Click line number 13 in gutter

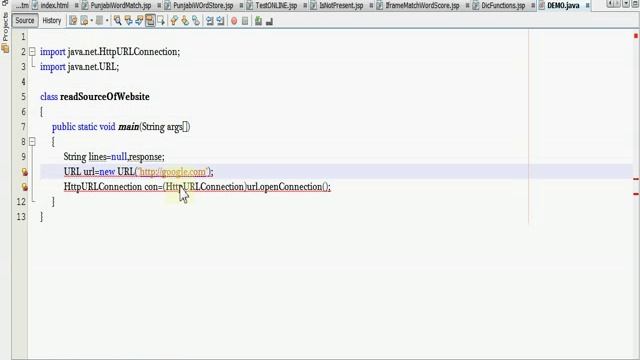click(21, 217)
